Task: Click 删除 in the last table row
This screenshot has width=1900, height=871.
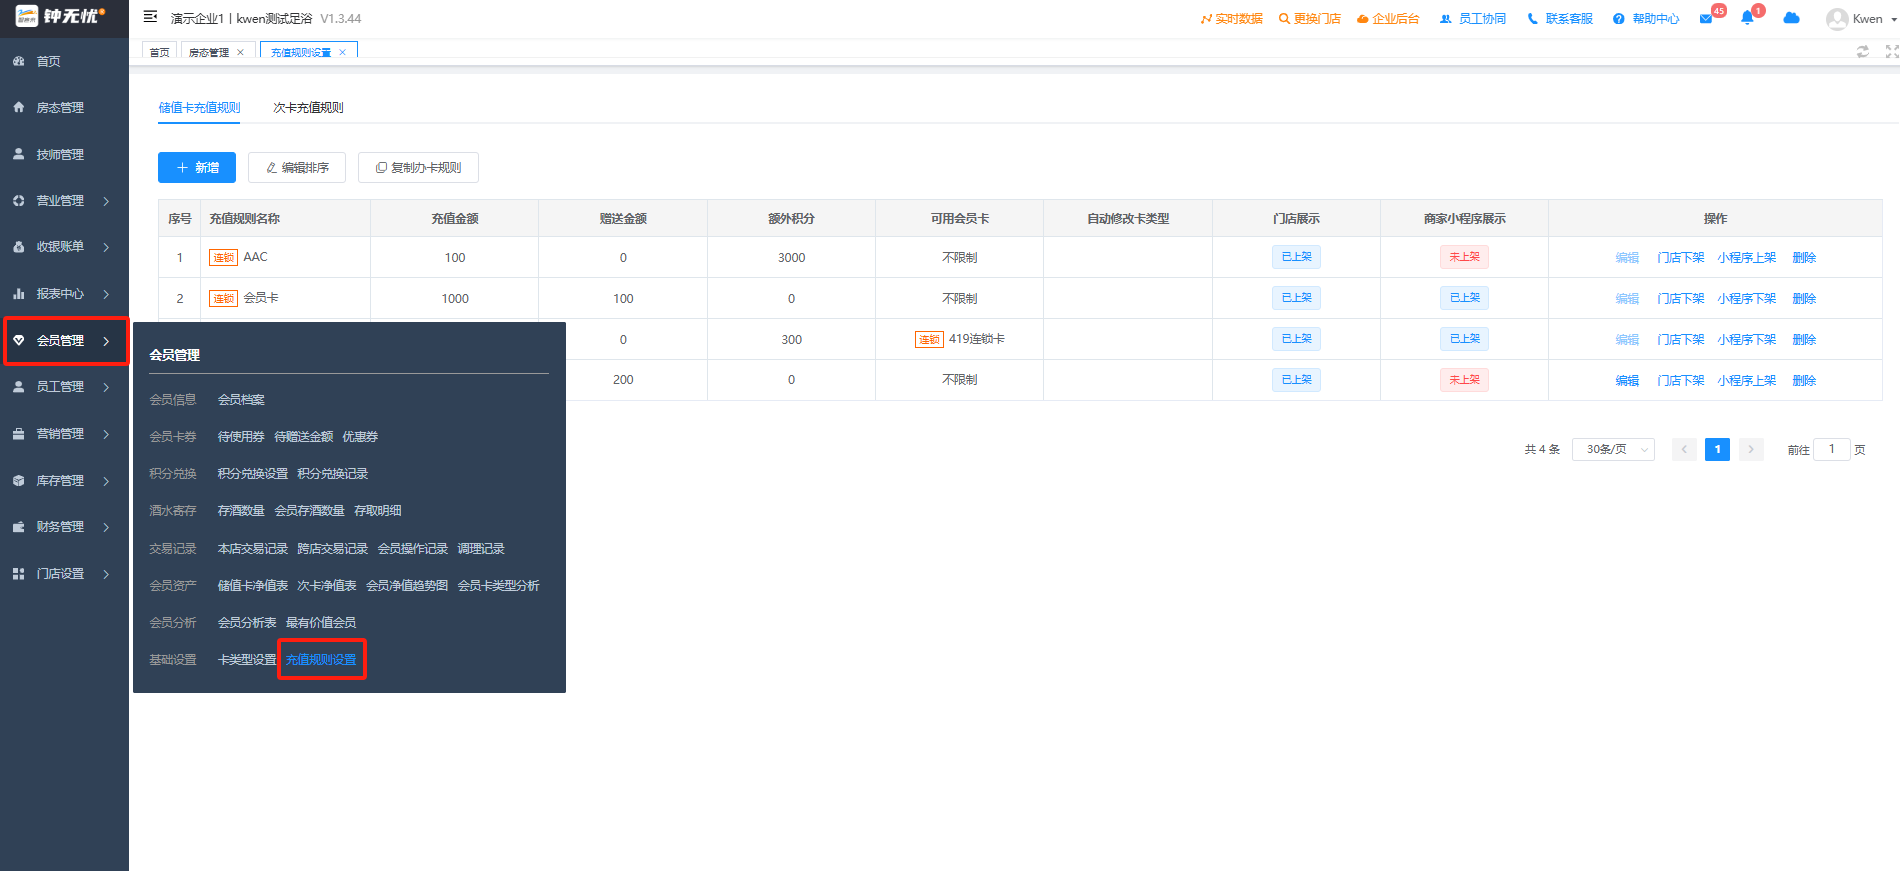Action: point(1804,381)
